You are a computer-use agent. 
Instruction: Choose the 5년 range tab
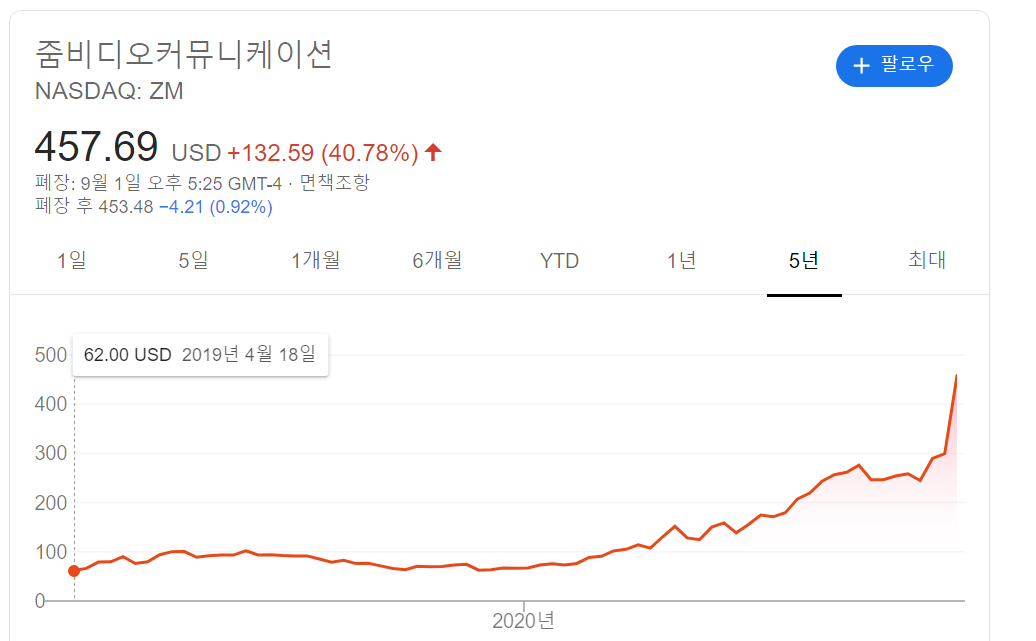[803, 260]
